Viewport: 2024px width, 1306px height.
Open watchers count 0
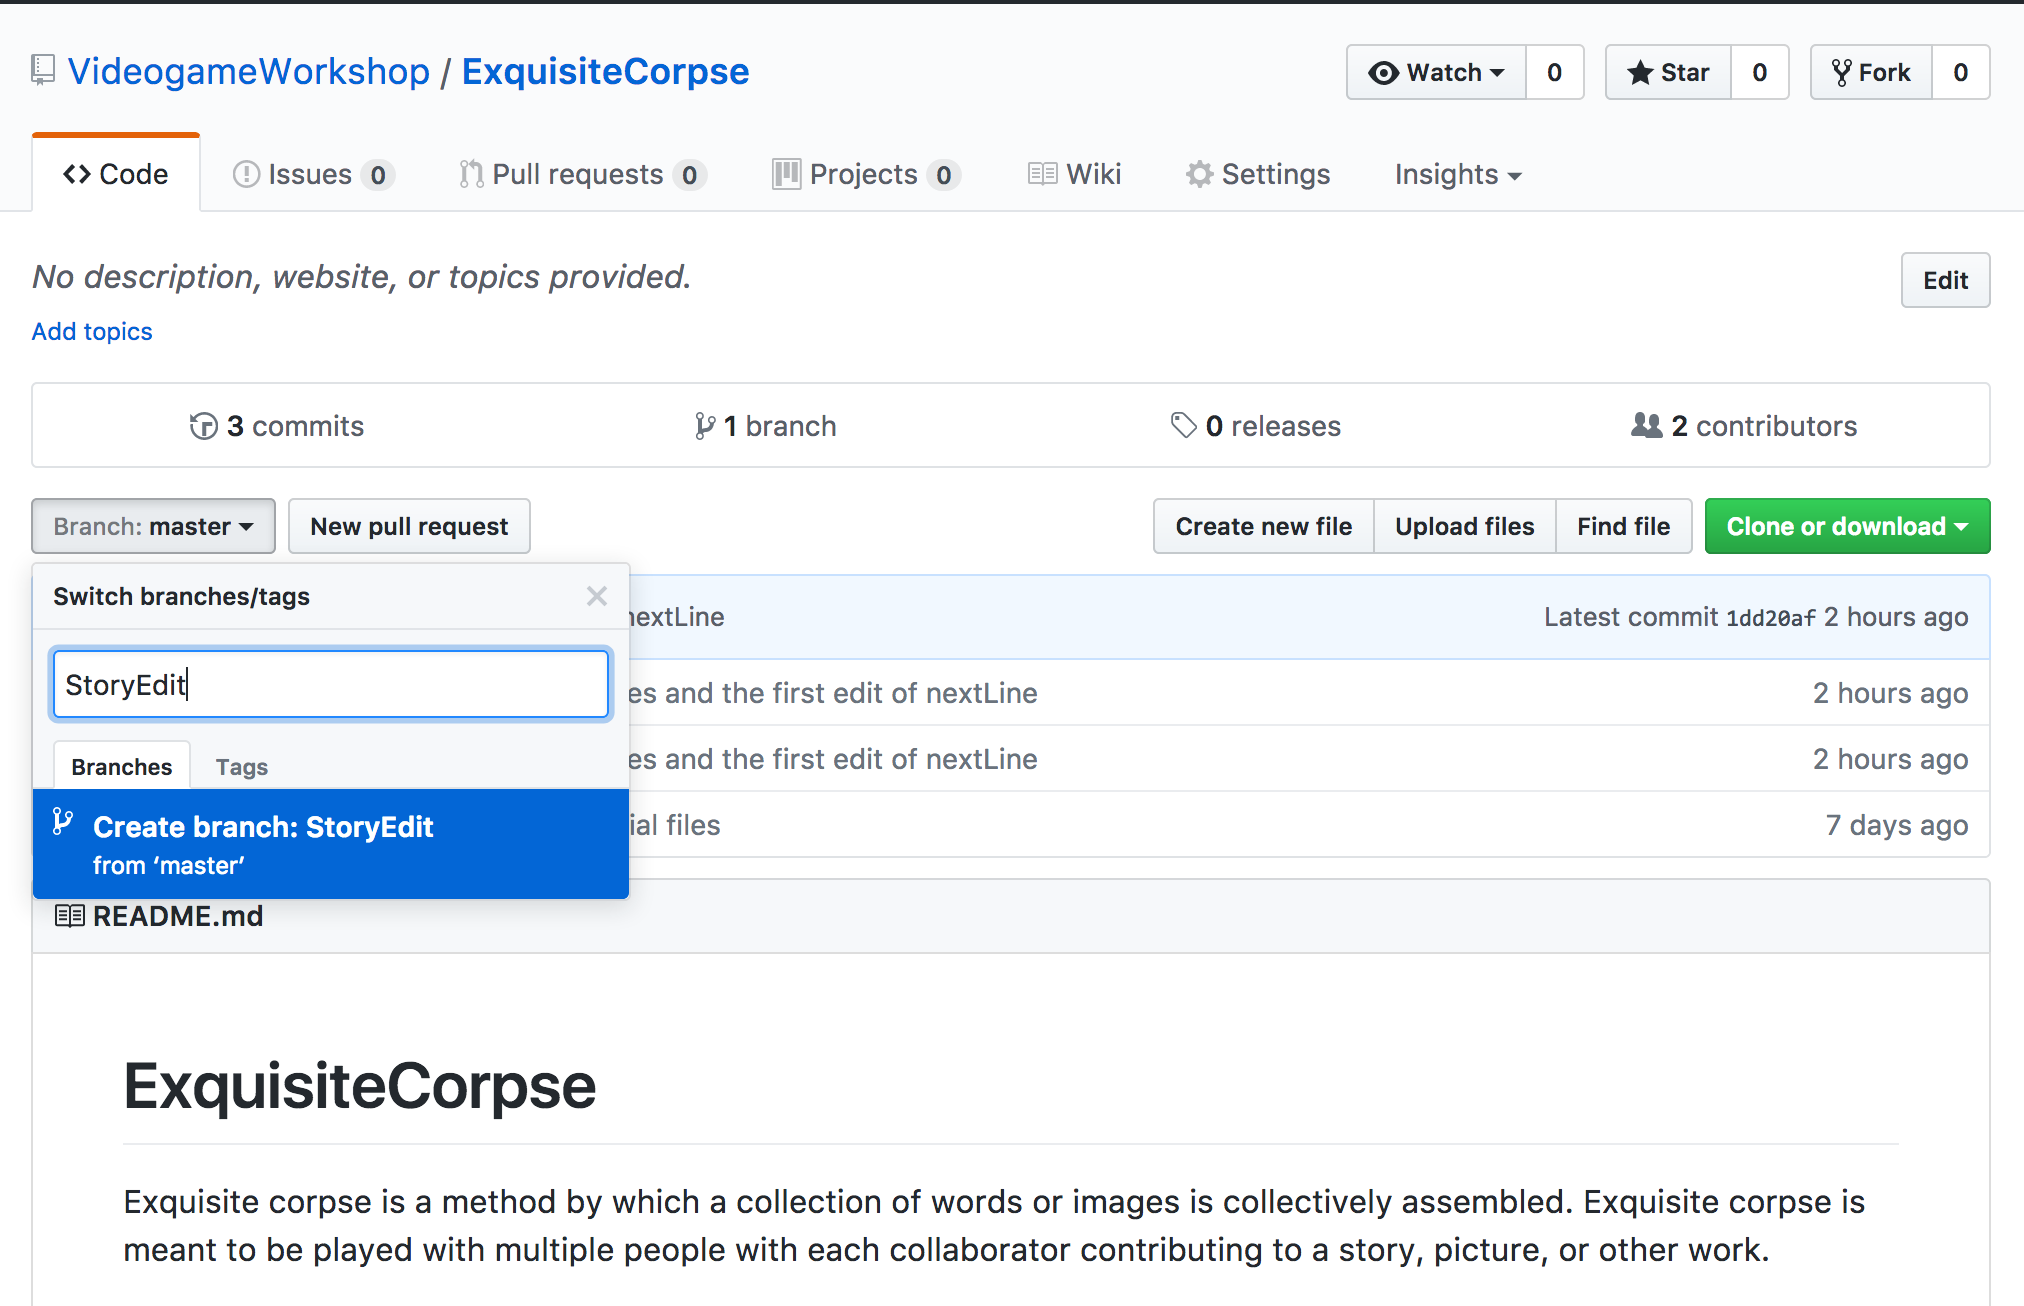1555,72
